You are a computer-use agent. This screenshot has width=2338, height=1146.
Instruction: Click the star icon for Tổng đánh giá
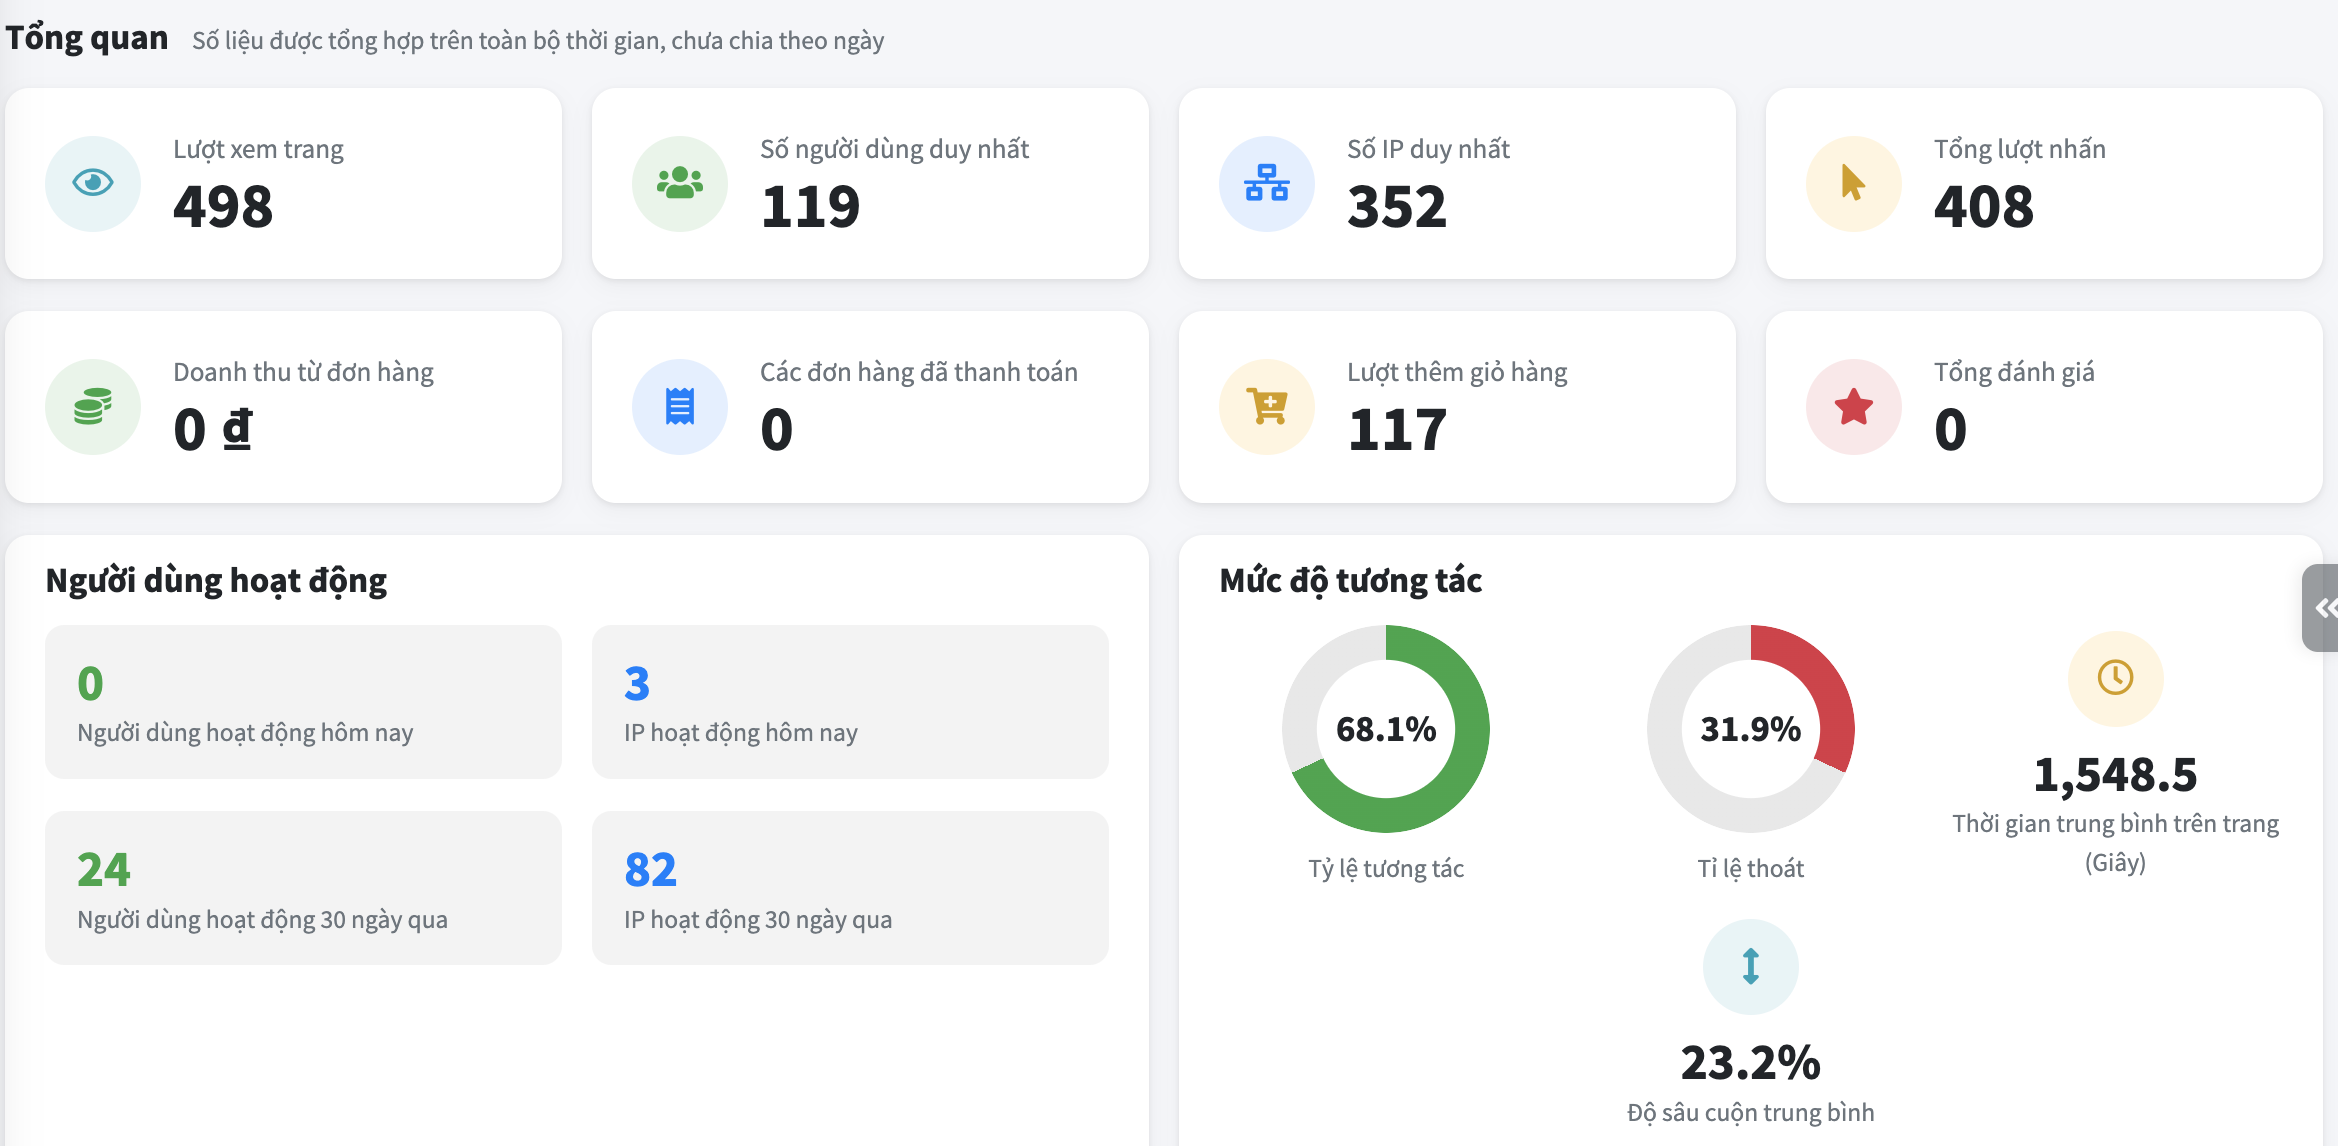pos(1854,407)
